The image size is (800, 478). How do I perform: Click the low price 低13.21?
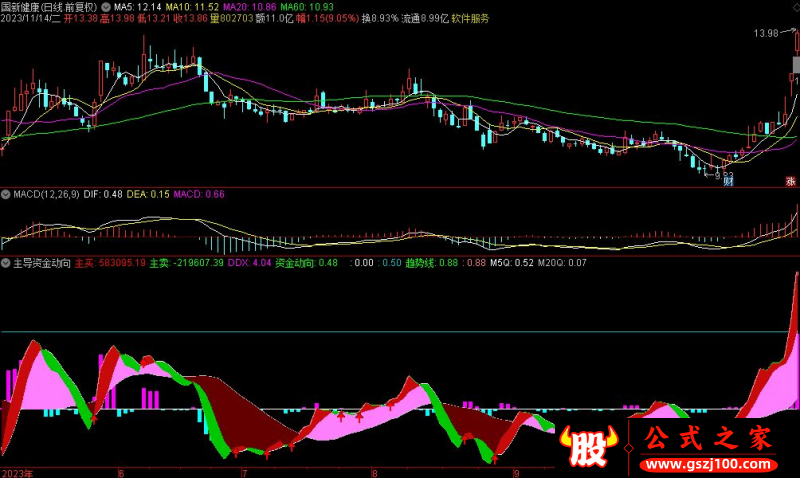(x=154, y=19)
